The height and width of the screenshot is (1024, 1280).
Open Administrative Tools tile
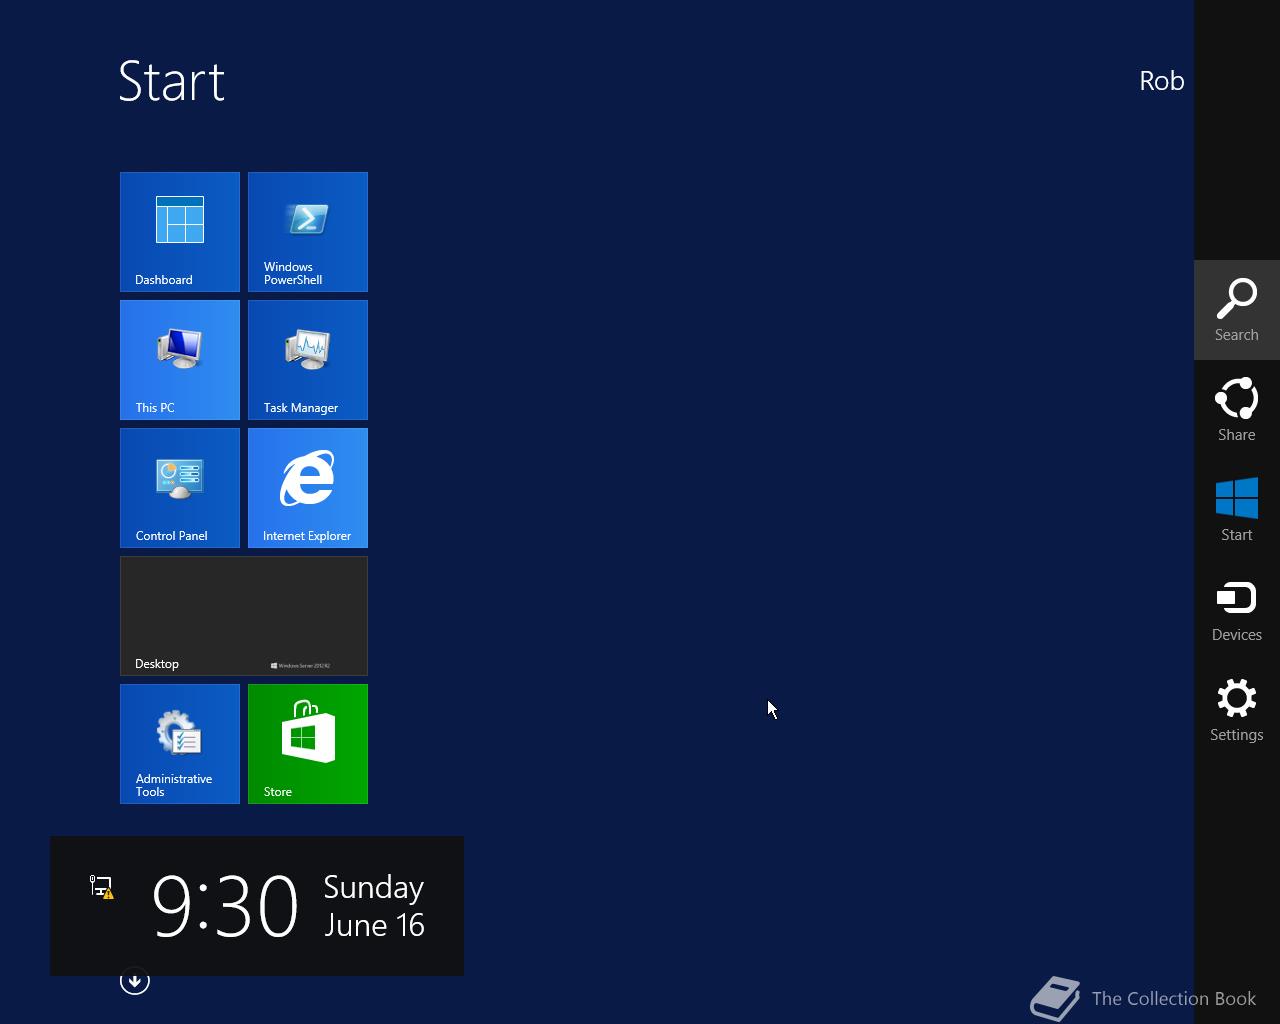click(x=180, y=744)
